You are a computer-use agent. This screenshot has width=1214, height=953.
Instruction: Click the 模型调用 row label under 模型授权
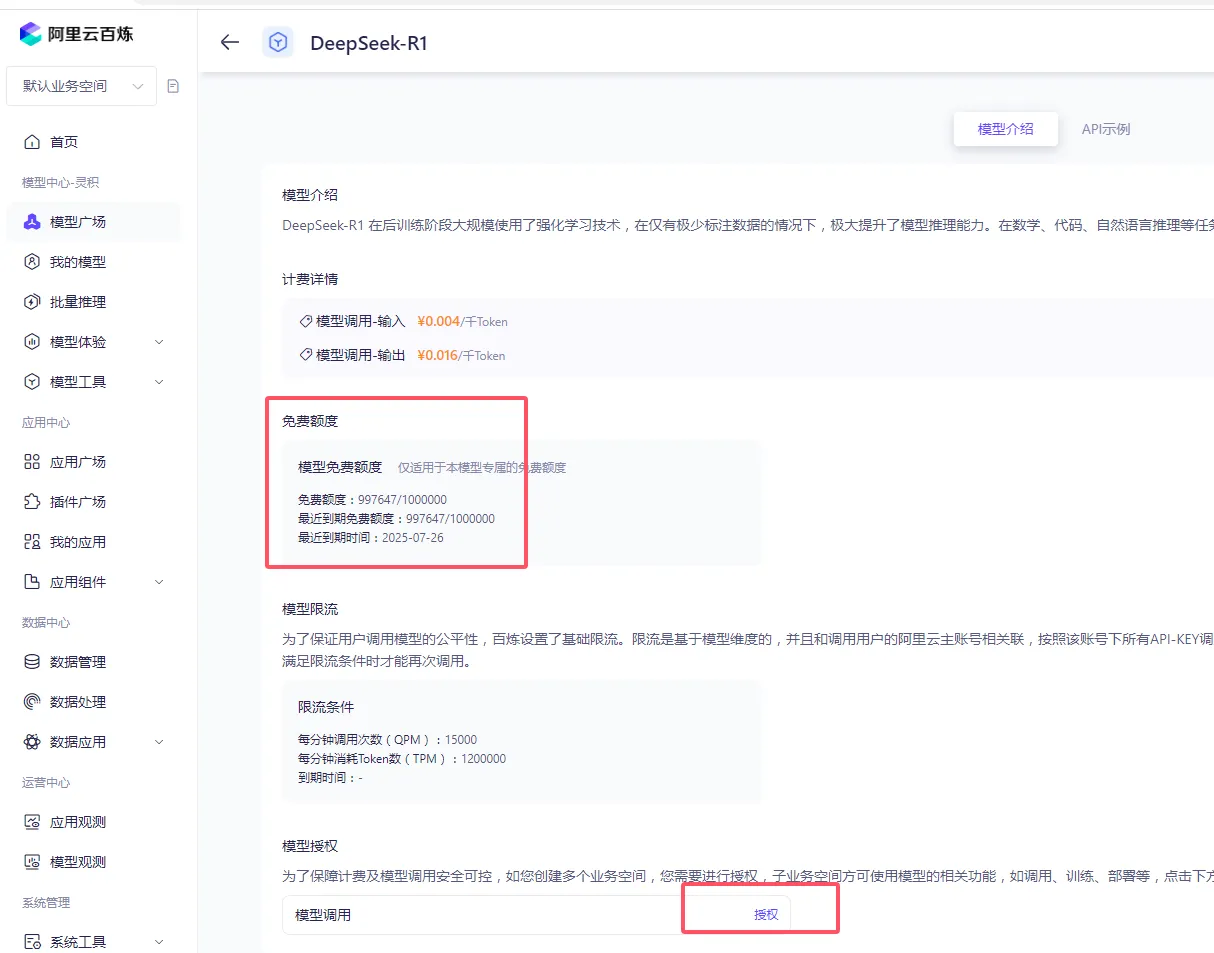coord(323,915)
